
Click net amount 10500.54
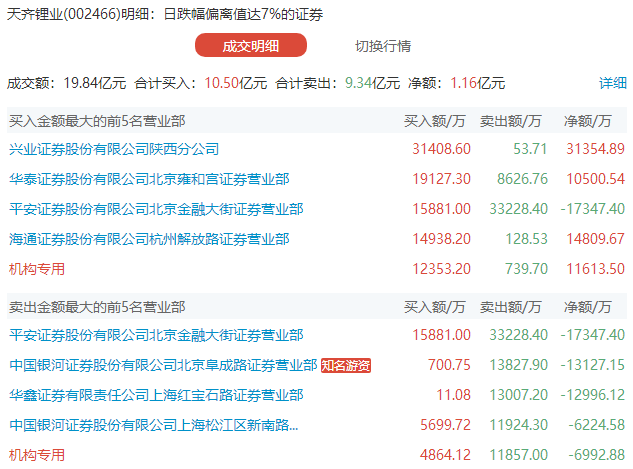pyautogui.click(x=595, y=179)
